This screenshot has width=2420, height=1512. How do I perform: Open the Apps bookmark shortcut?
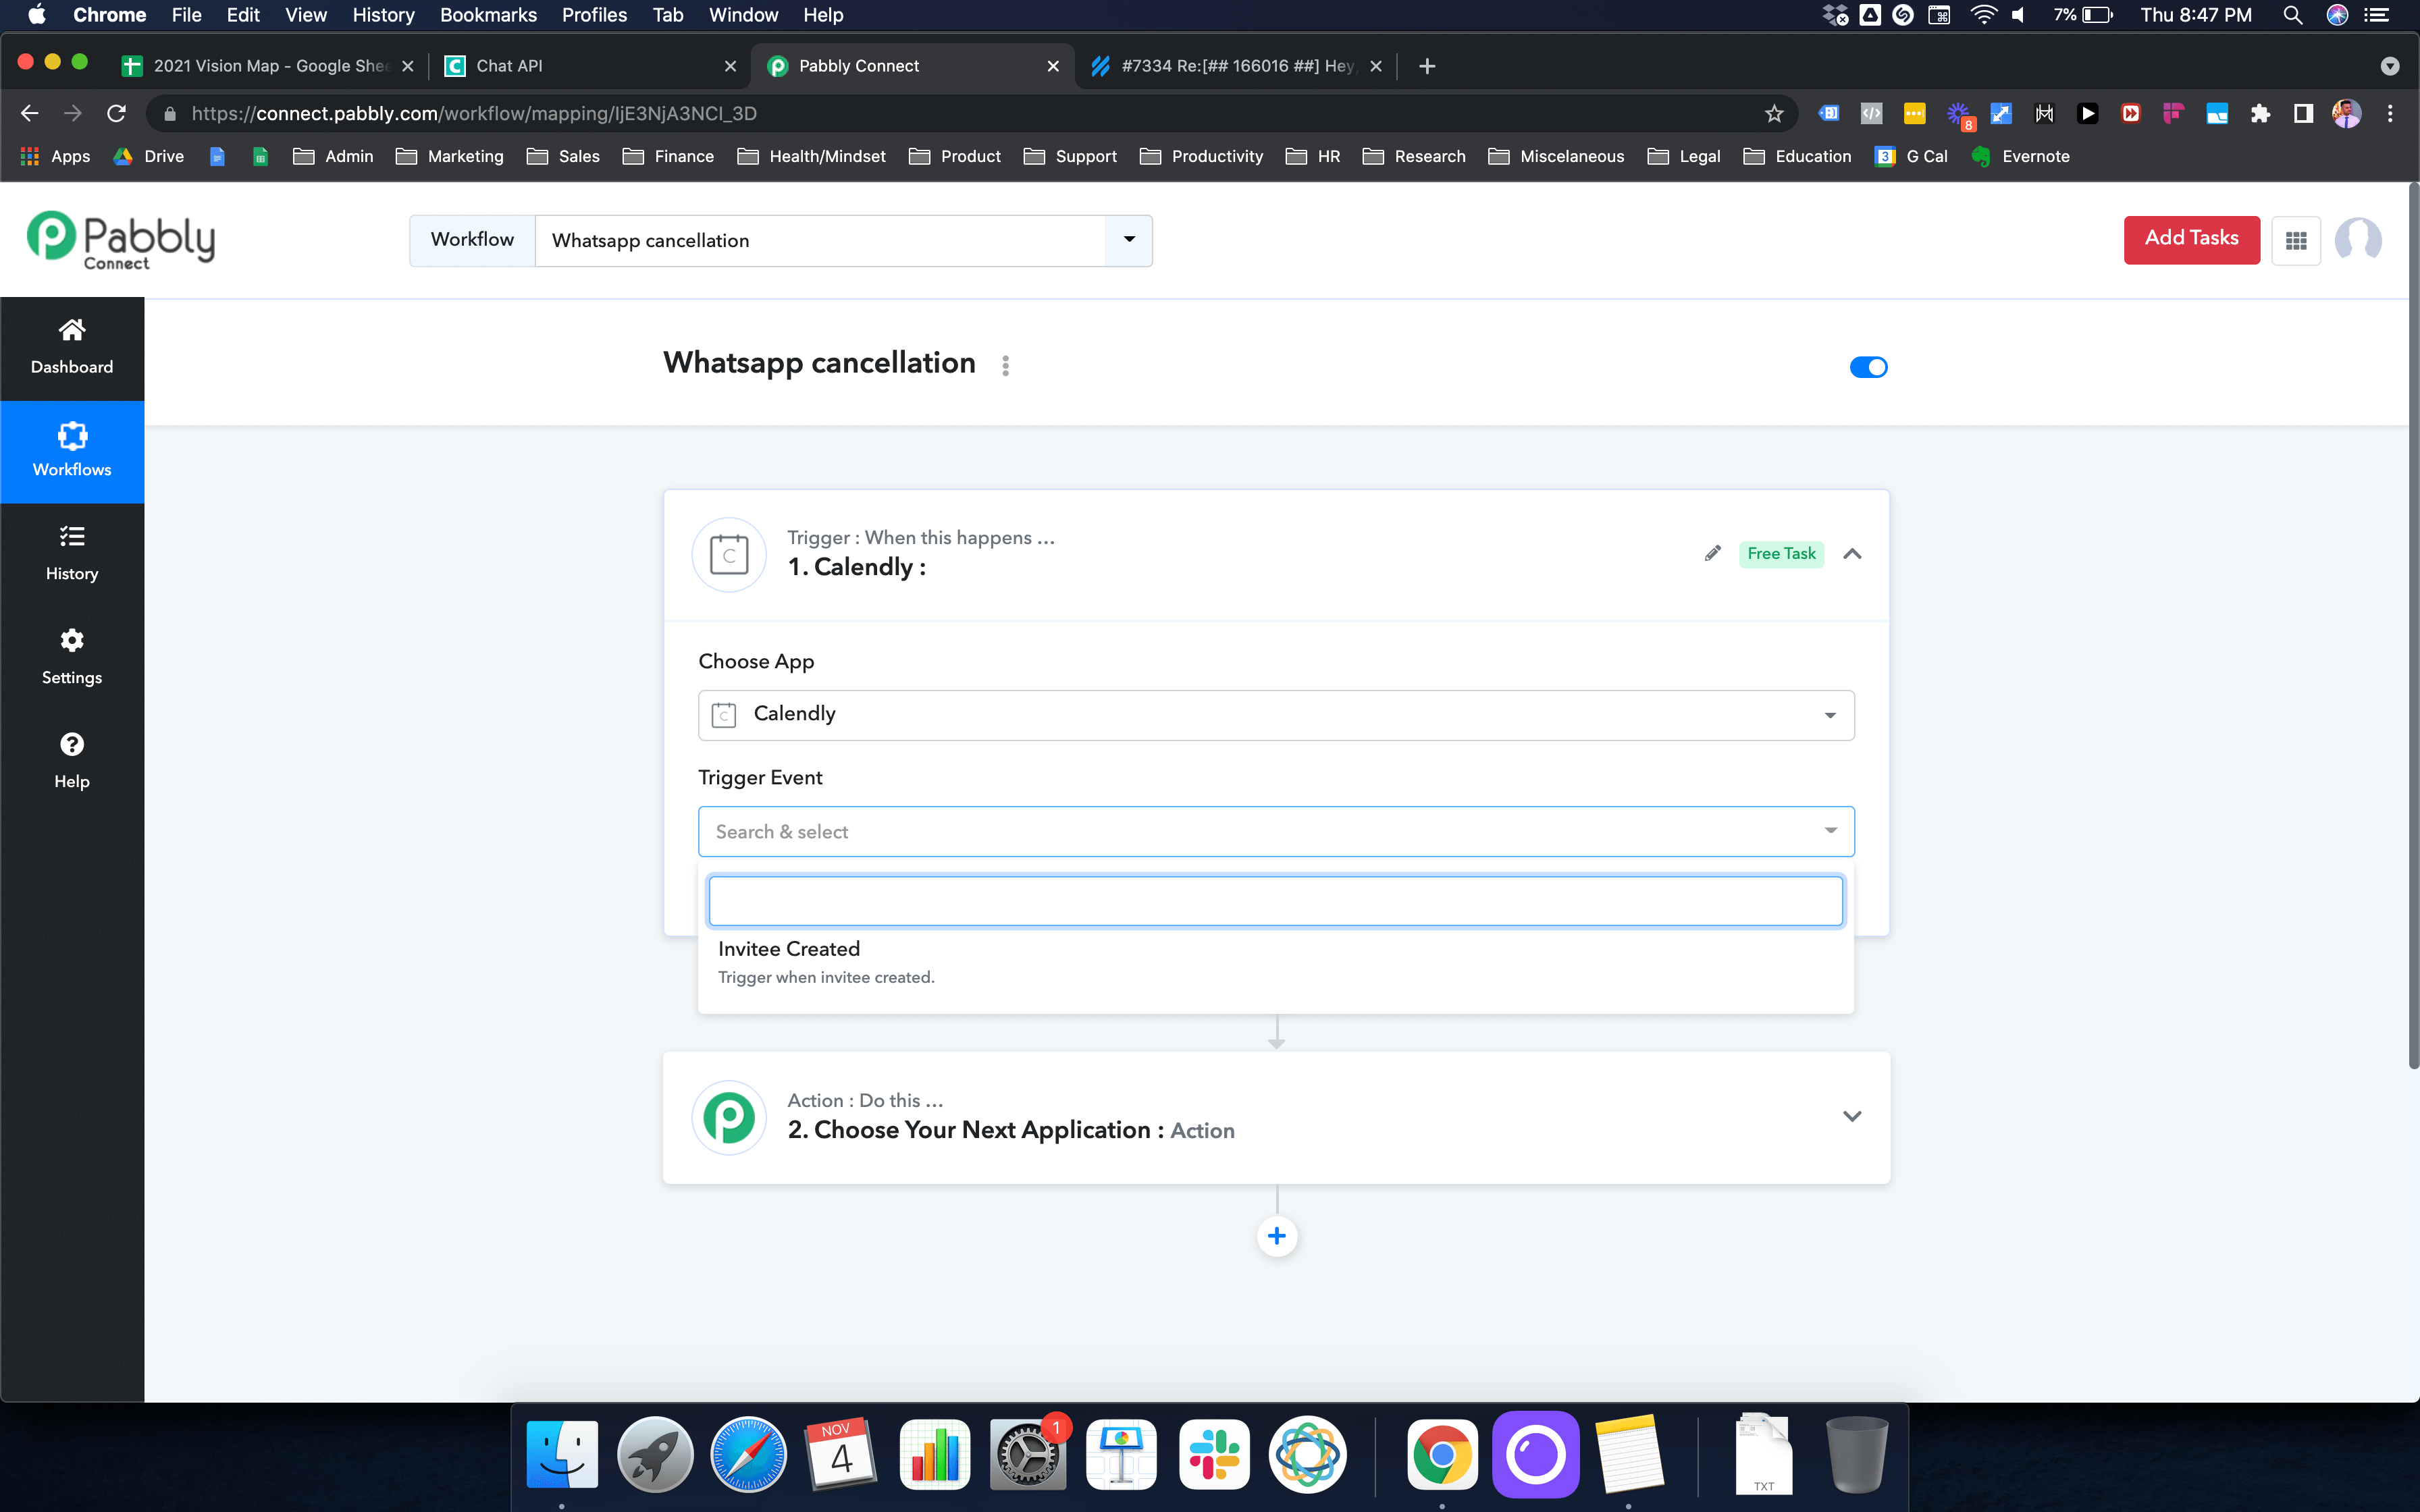coord(56,156)
